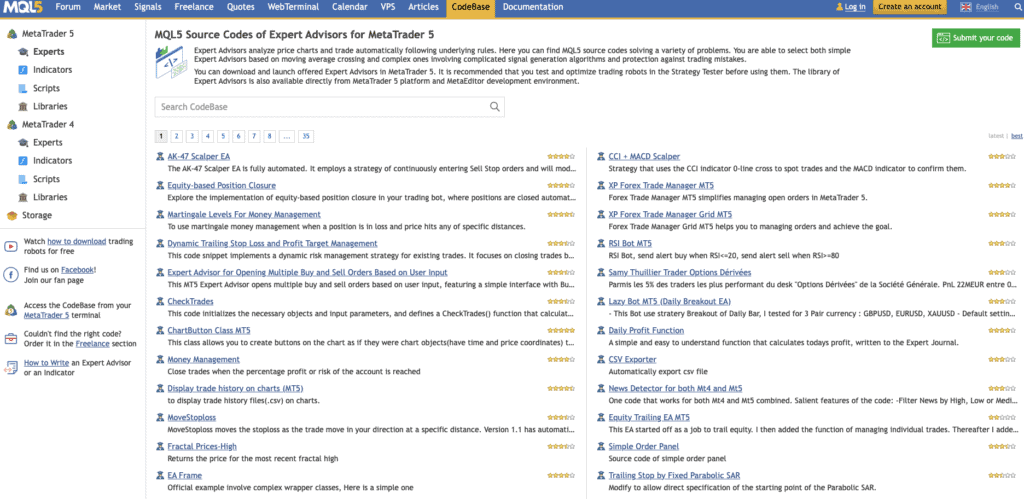Viewport: 1024px width, 499px height.
Task: Focus the Search CodeBase input field
Action: pos(329,106)
